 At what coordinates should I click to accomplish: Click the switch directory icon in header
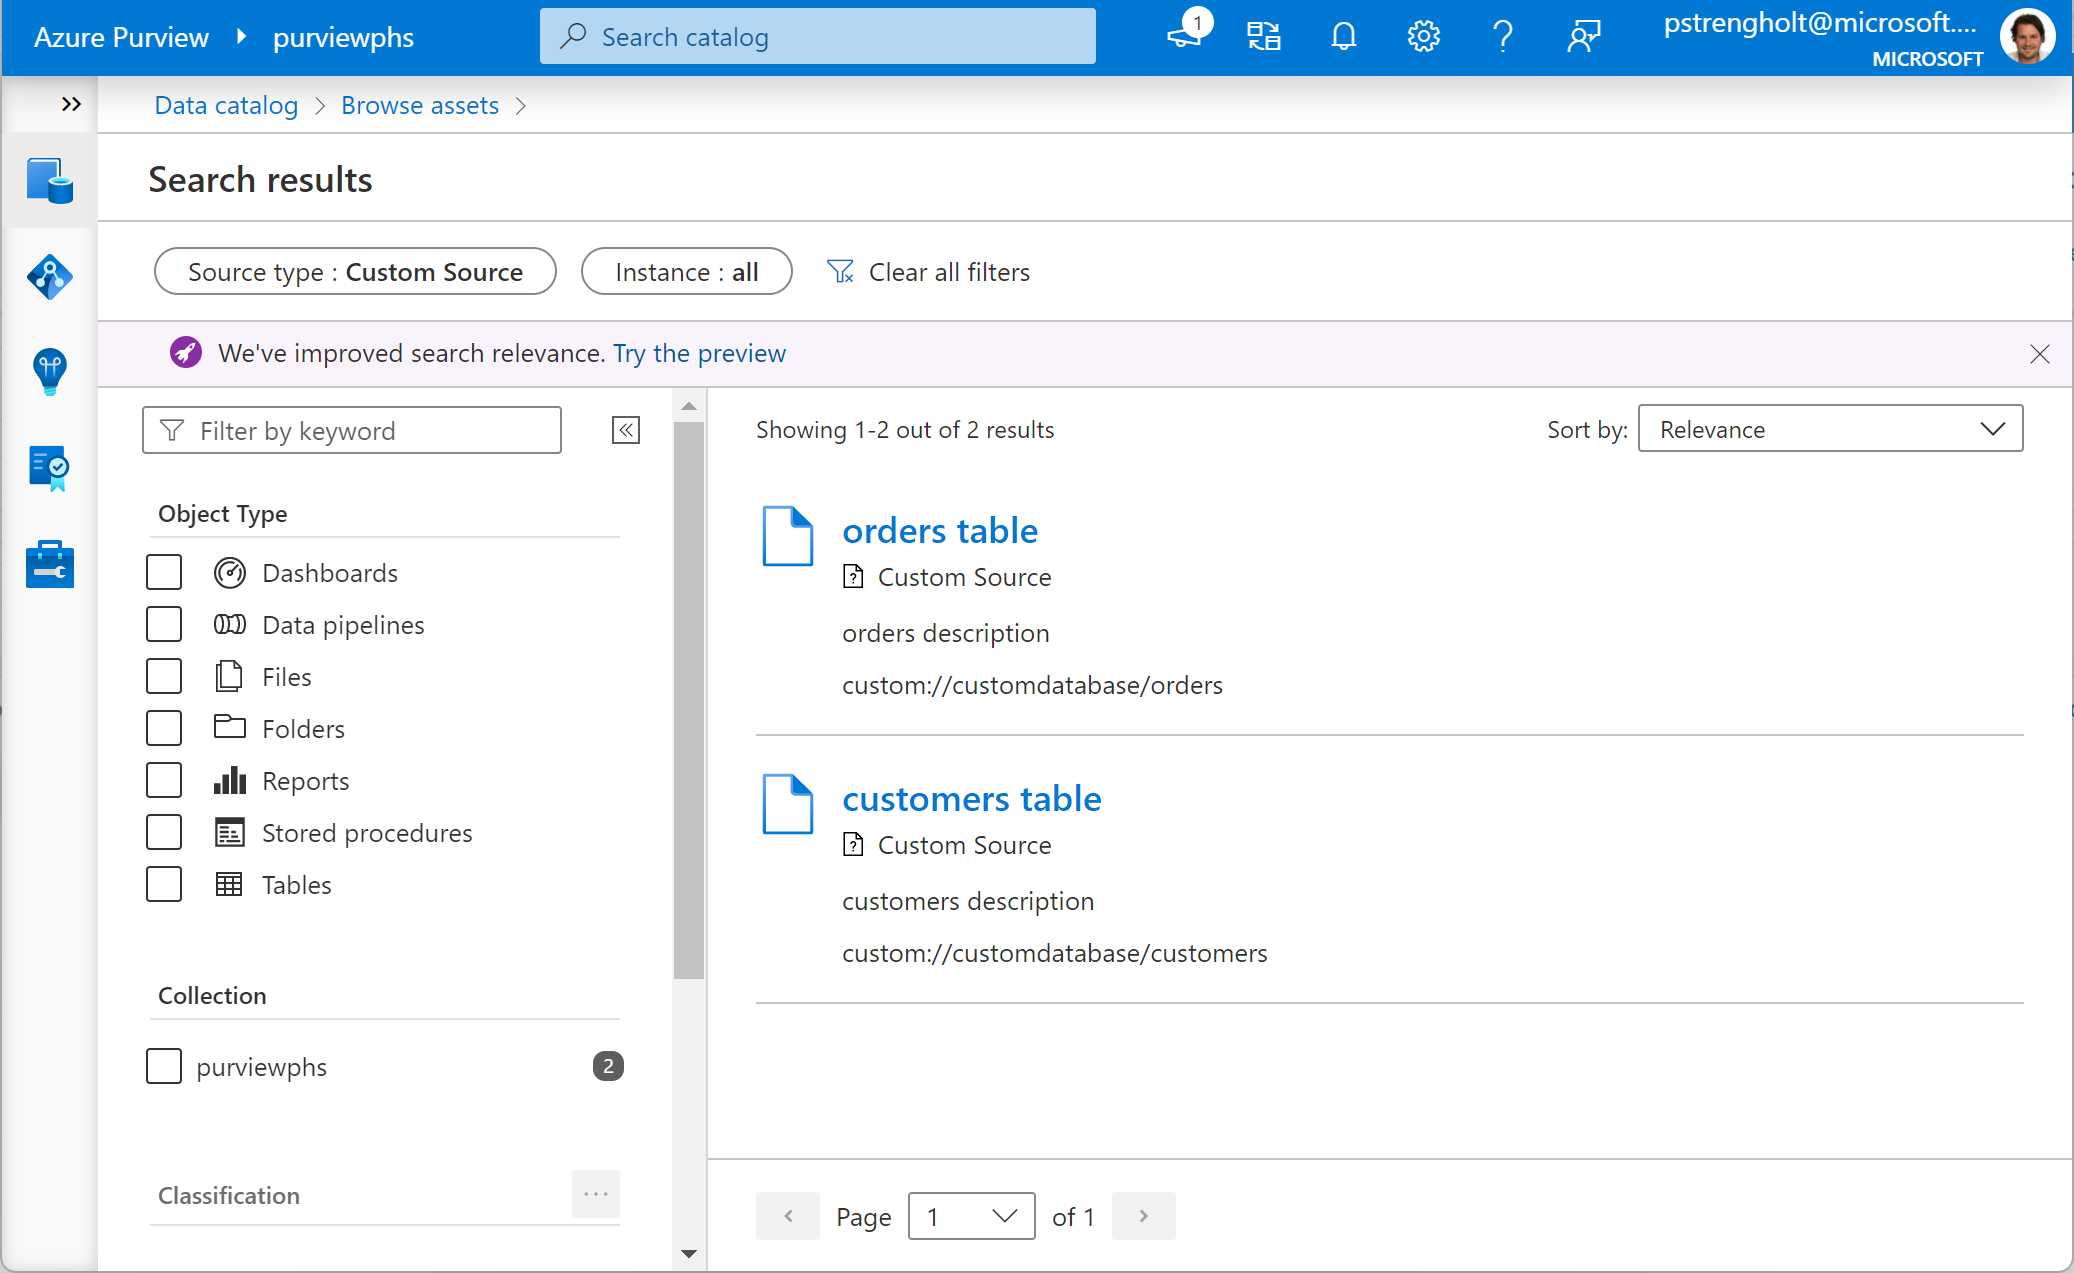click(x=1264, y=37)
